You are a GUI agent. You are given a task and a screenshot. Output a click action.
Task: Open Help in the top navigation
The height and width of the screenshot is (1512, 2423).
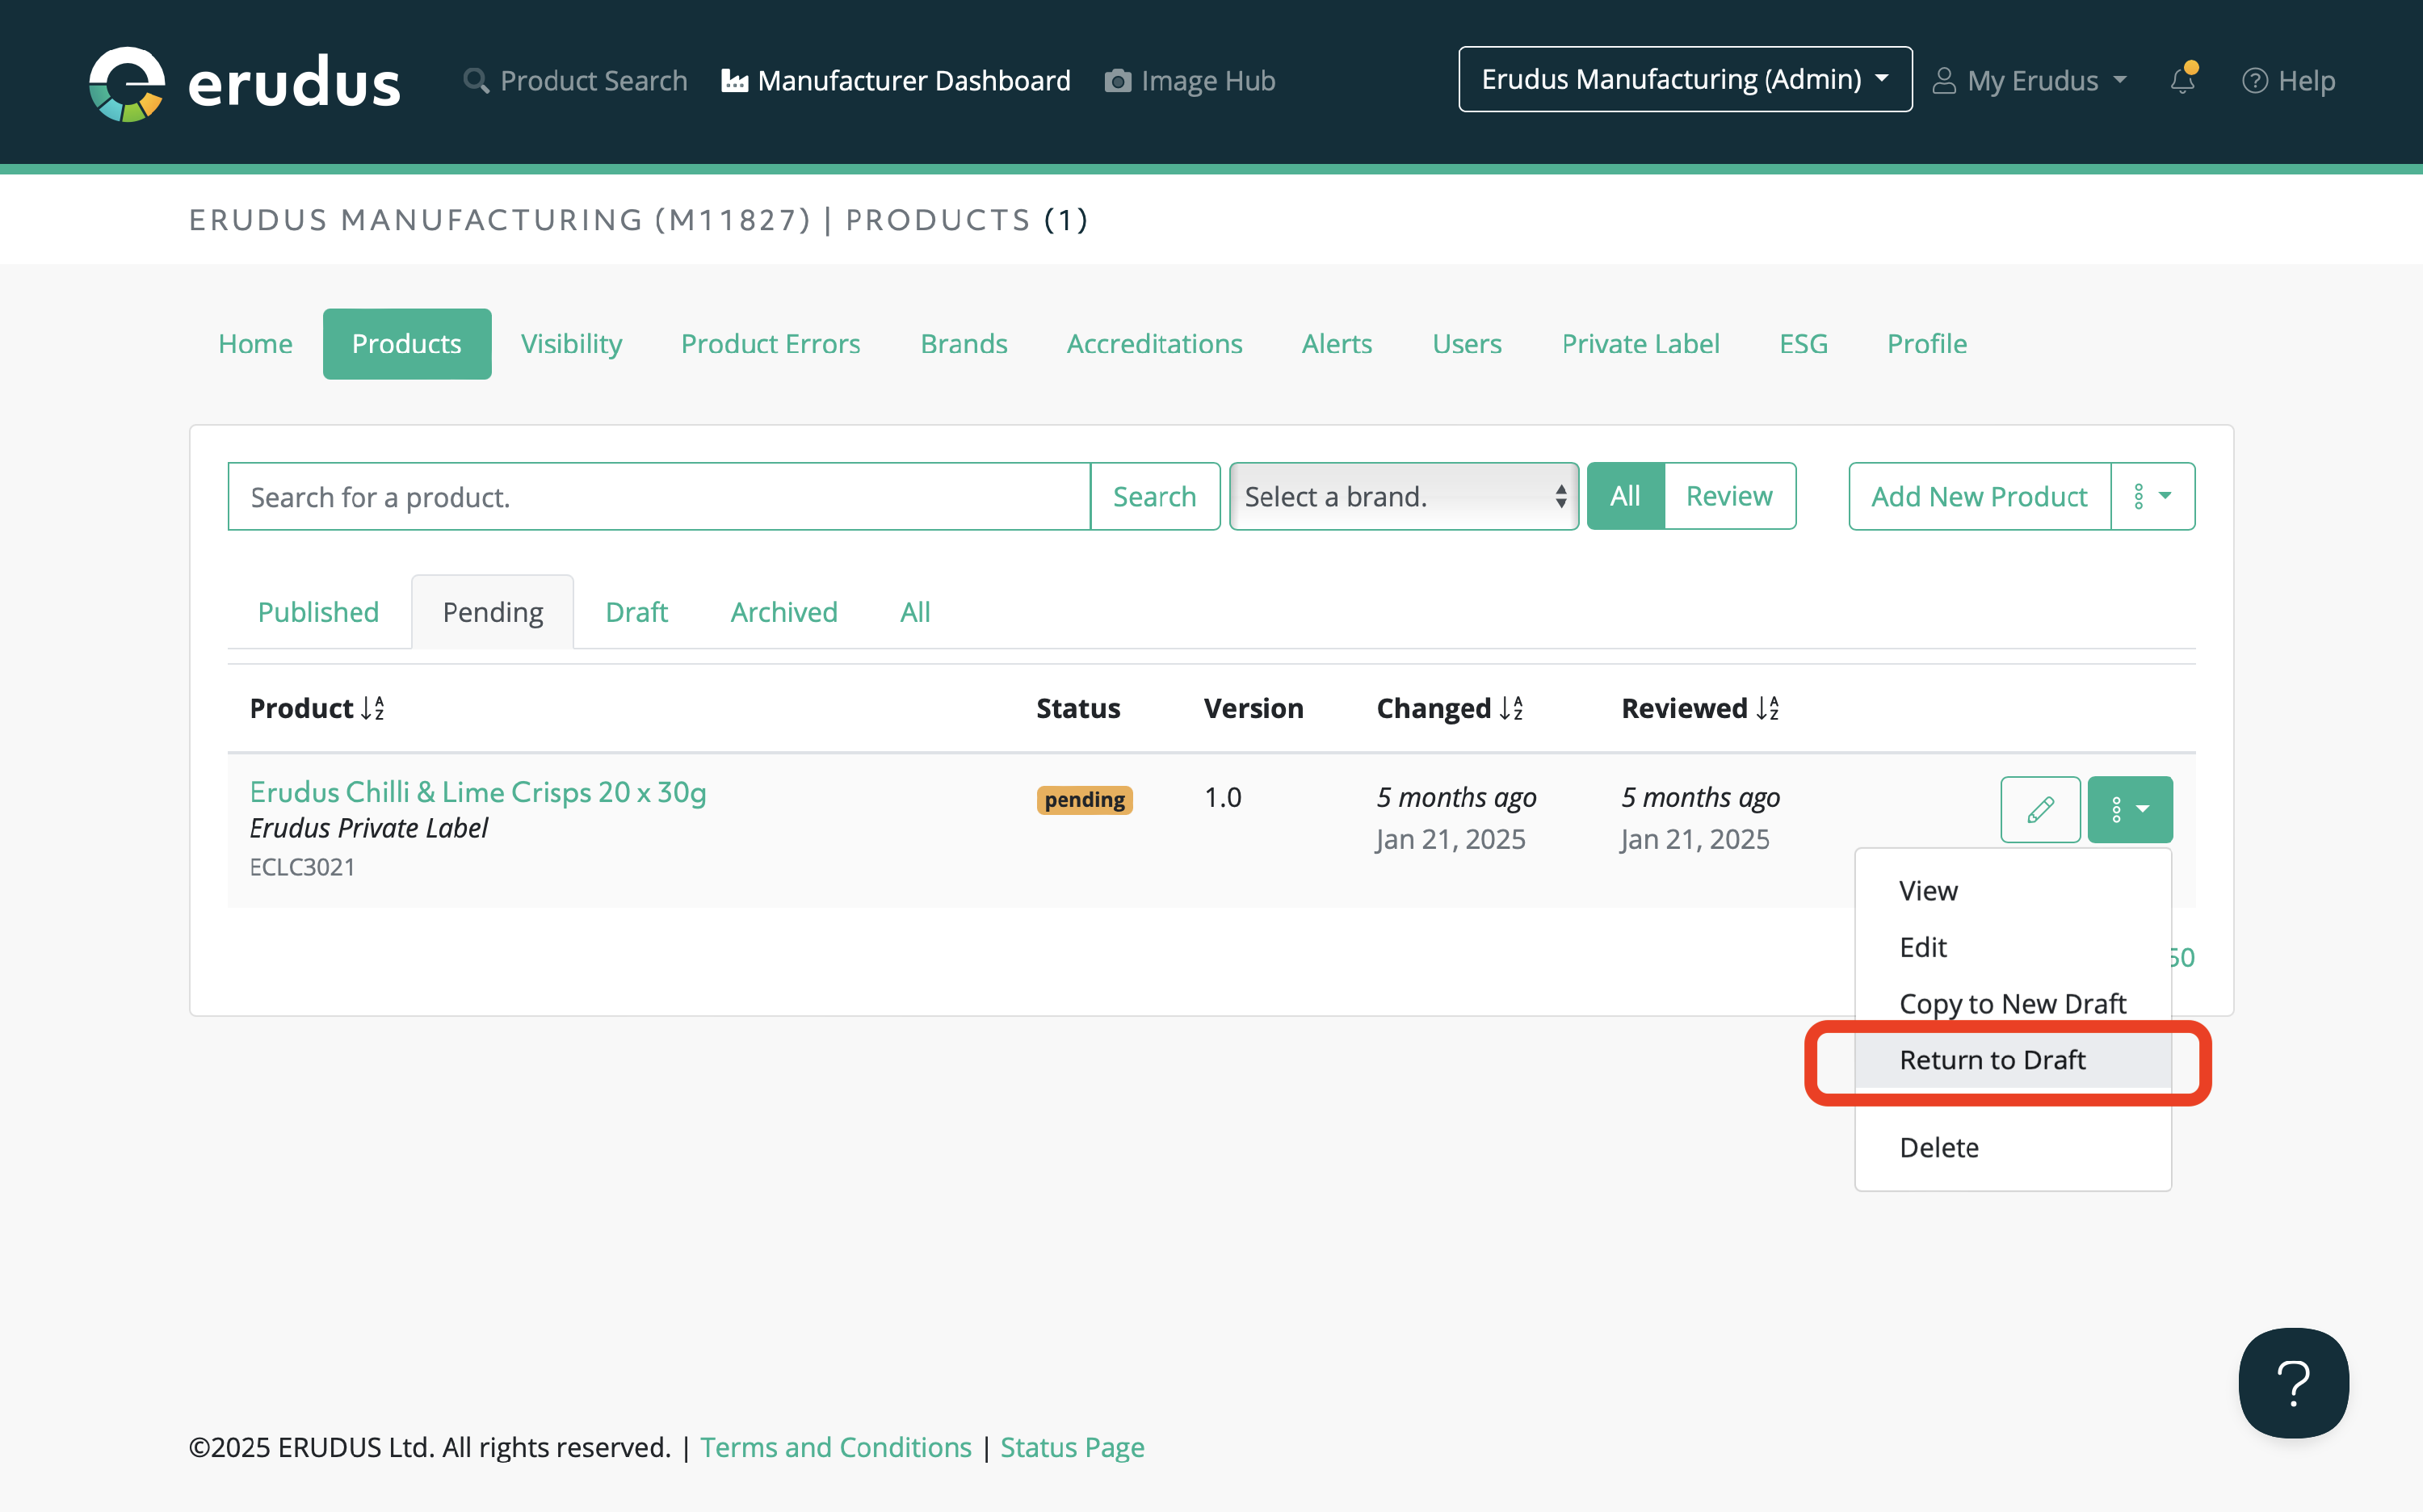(x=2288, y=80)
